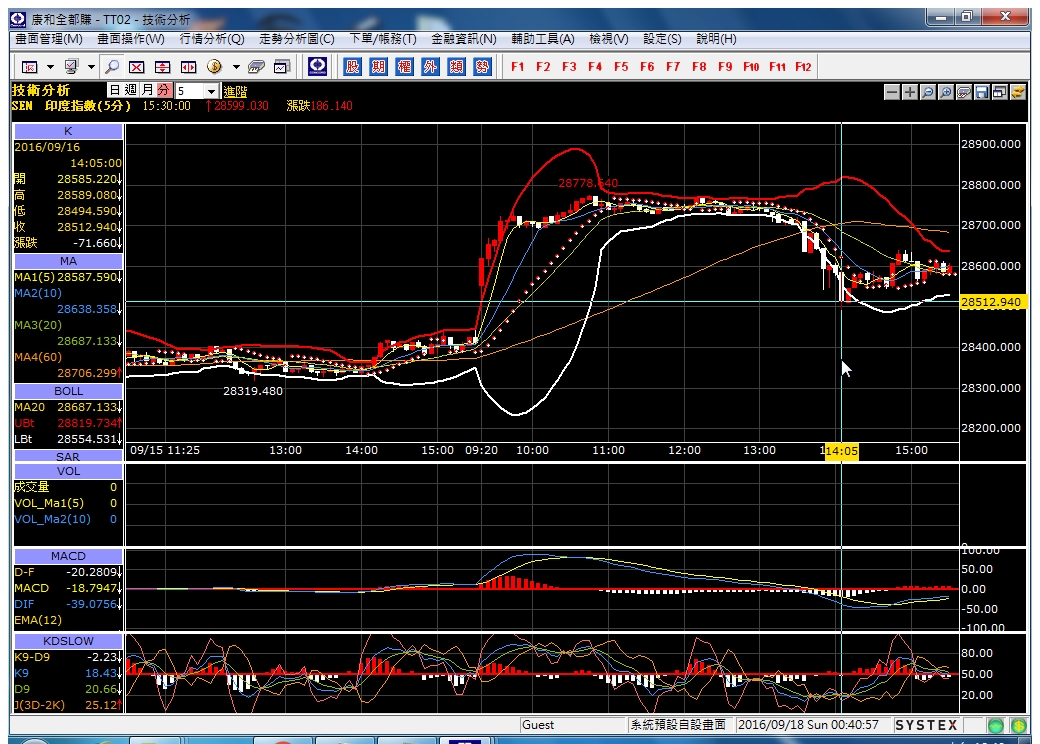Click the gold dollar coin icon
Screen dimensions: 1040x744
214,66
